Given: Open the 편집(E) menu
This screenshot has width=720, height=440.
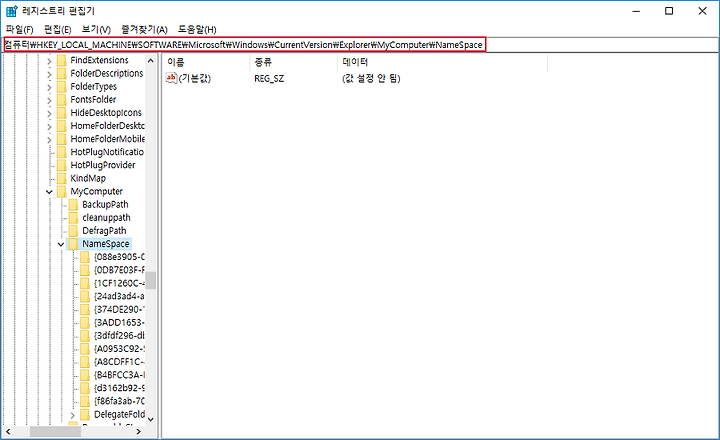Looking at the screenshot, I should pos(57,29).
